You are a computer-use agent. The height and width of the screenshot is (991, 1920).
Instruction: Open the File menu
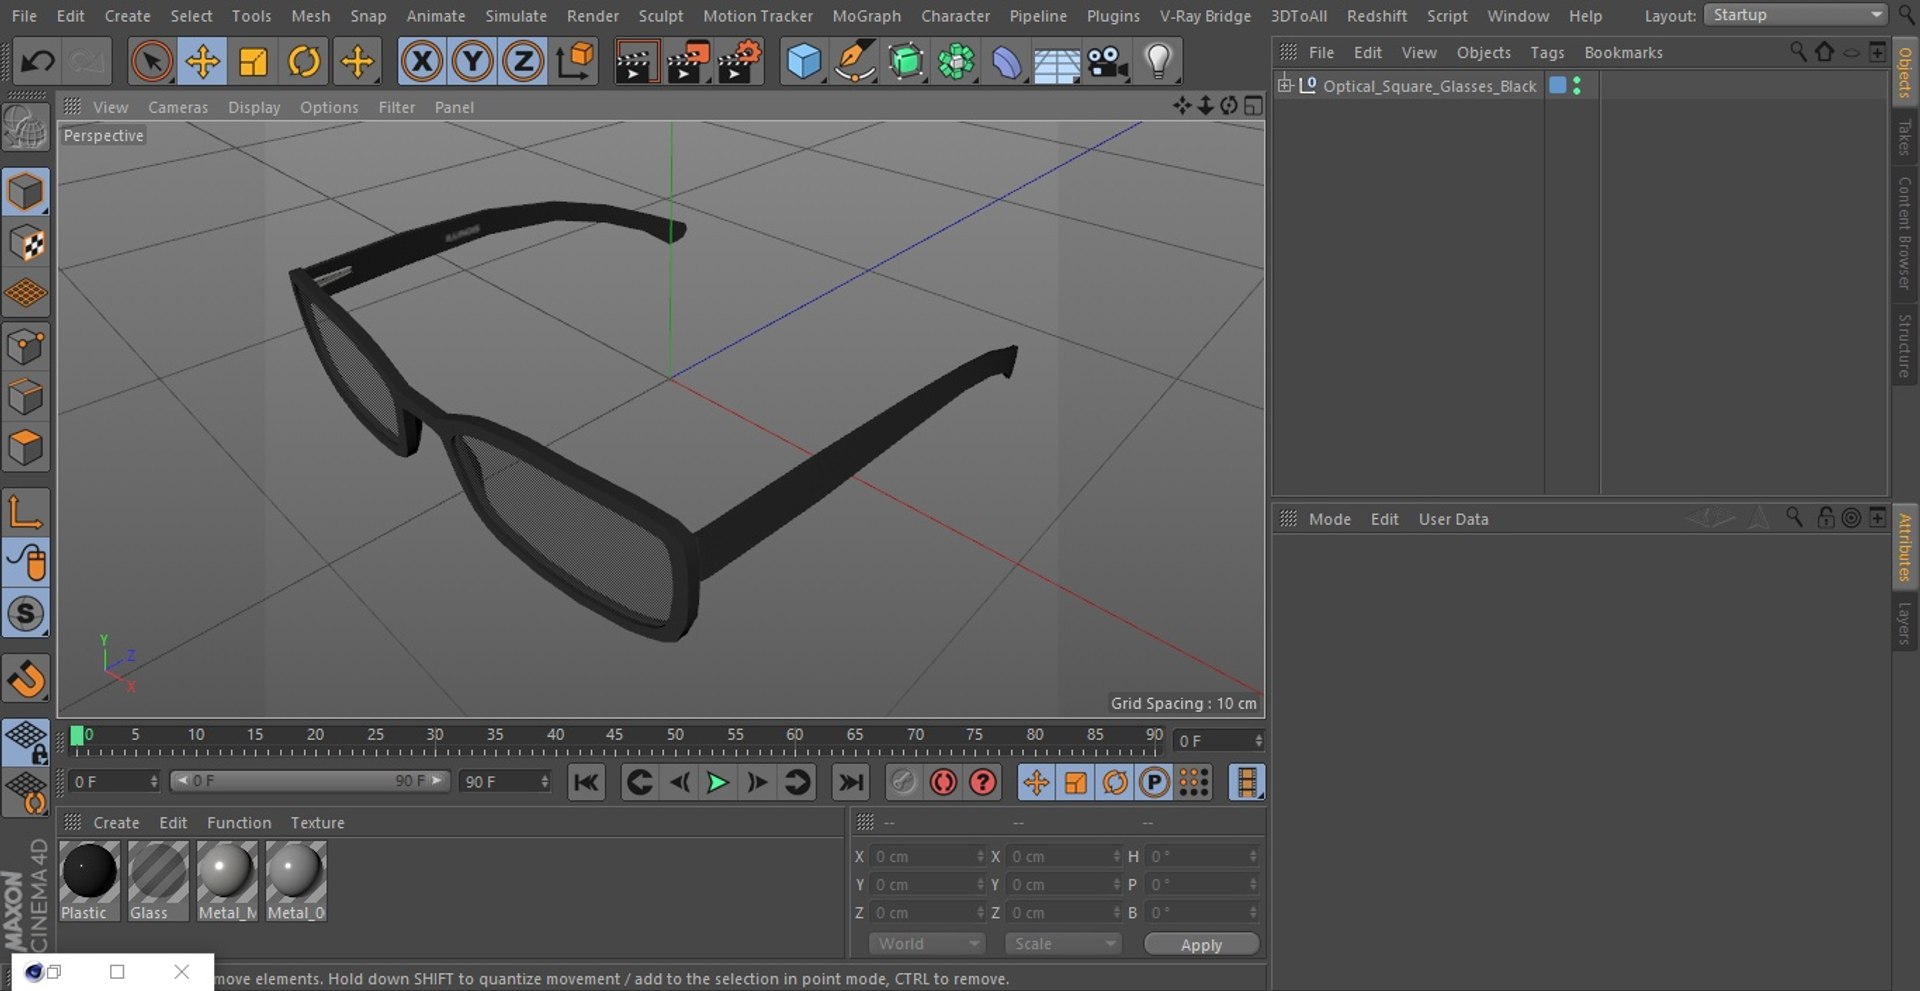click(x=24, y=16)
